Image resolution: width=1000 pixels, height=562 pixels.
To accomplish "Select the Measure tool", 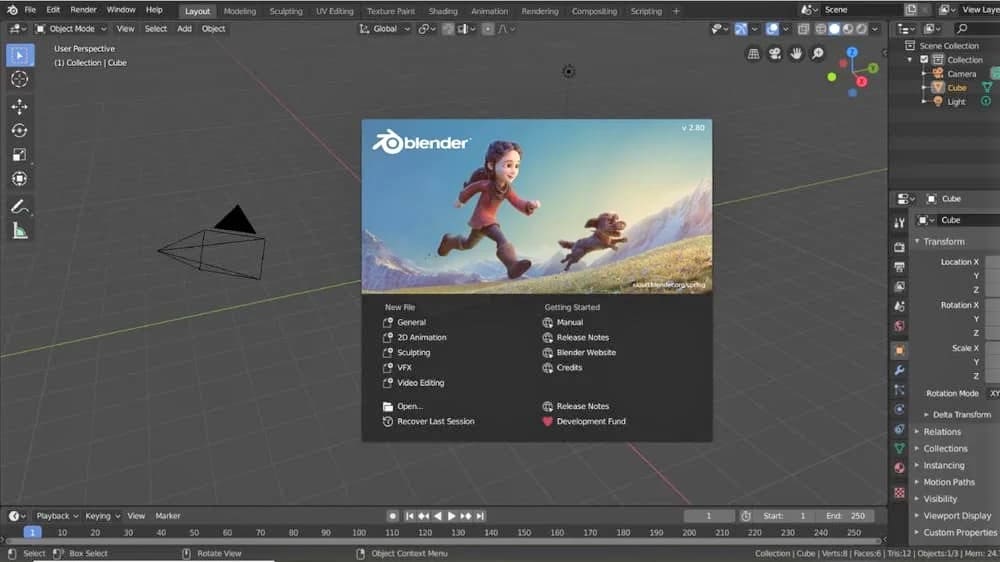I will point(20,231).
